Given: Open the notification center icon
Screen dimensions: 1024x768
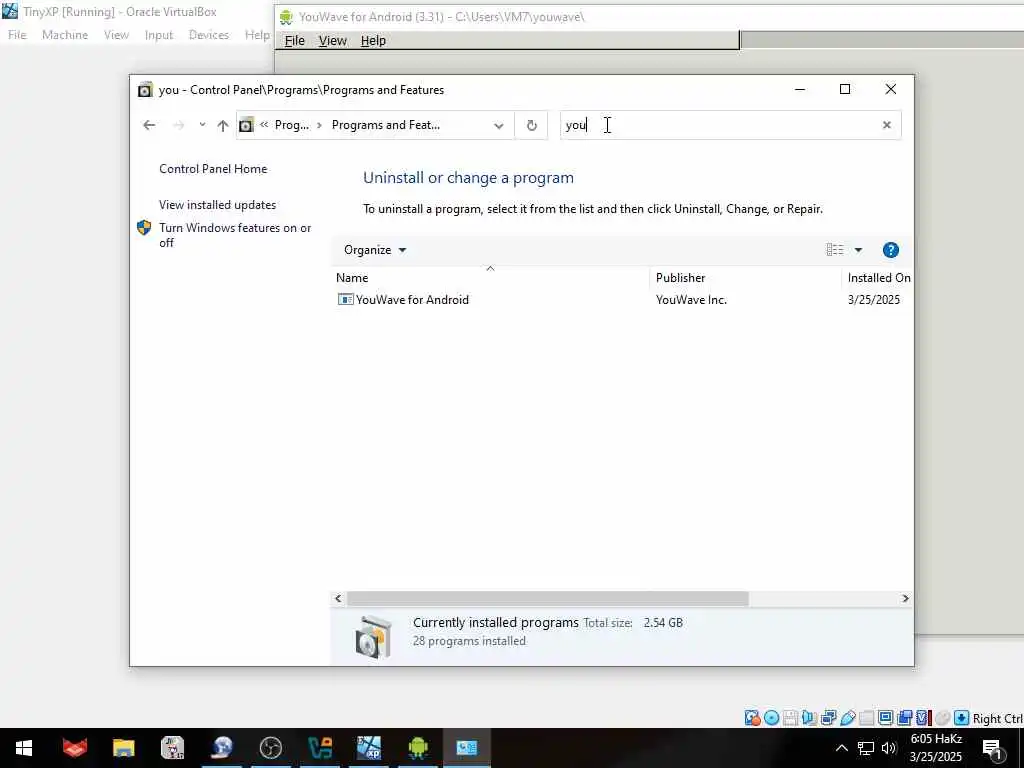Looking at the screenshot, I should pos(992,749).
